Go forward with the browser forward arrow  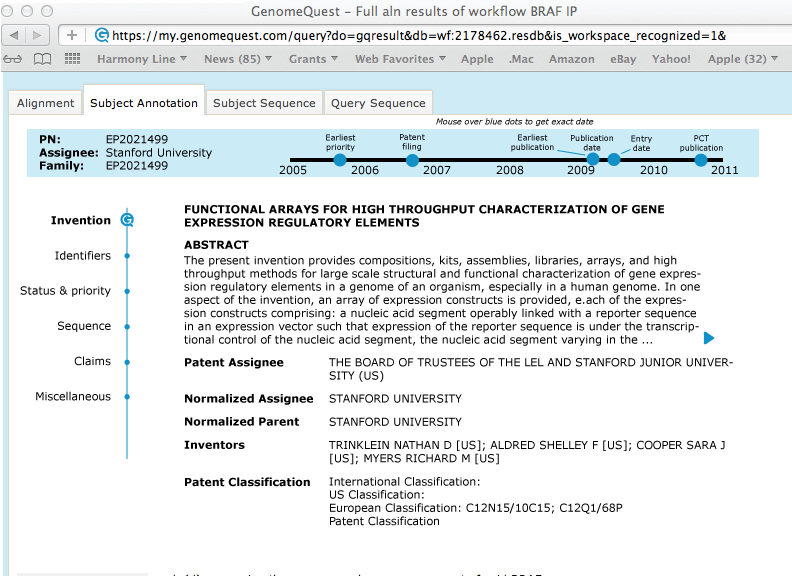tap(37, 35)
